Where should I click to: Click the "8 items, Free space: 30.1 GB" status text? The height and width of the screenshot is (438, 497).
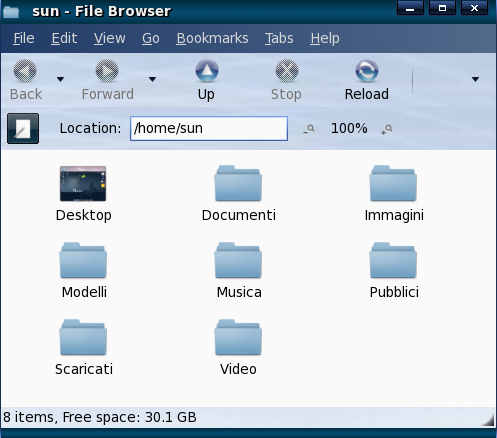tap(100, 417)
